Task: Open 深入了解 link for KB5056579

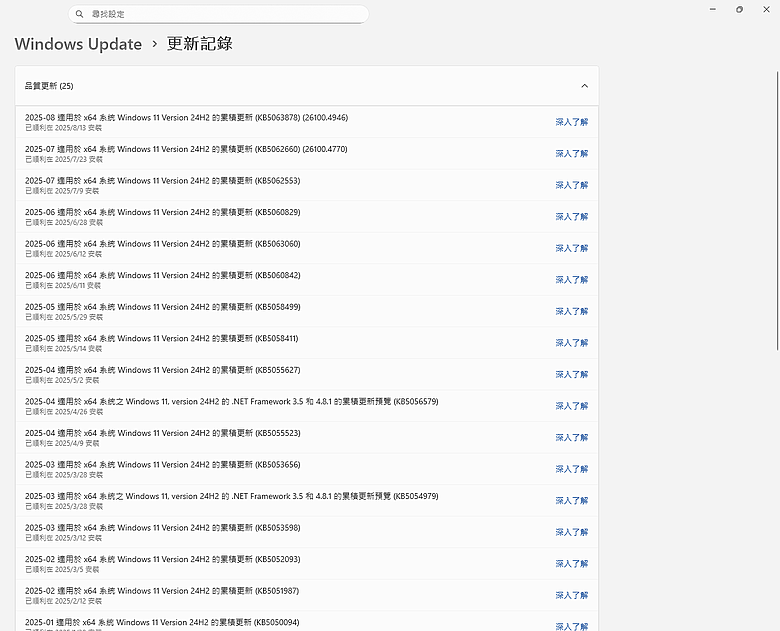Action: 572,406
